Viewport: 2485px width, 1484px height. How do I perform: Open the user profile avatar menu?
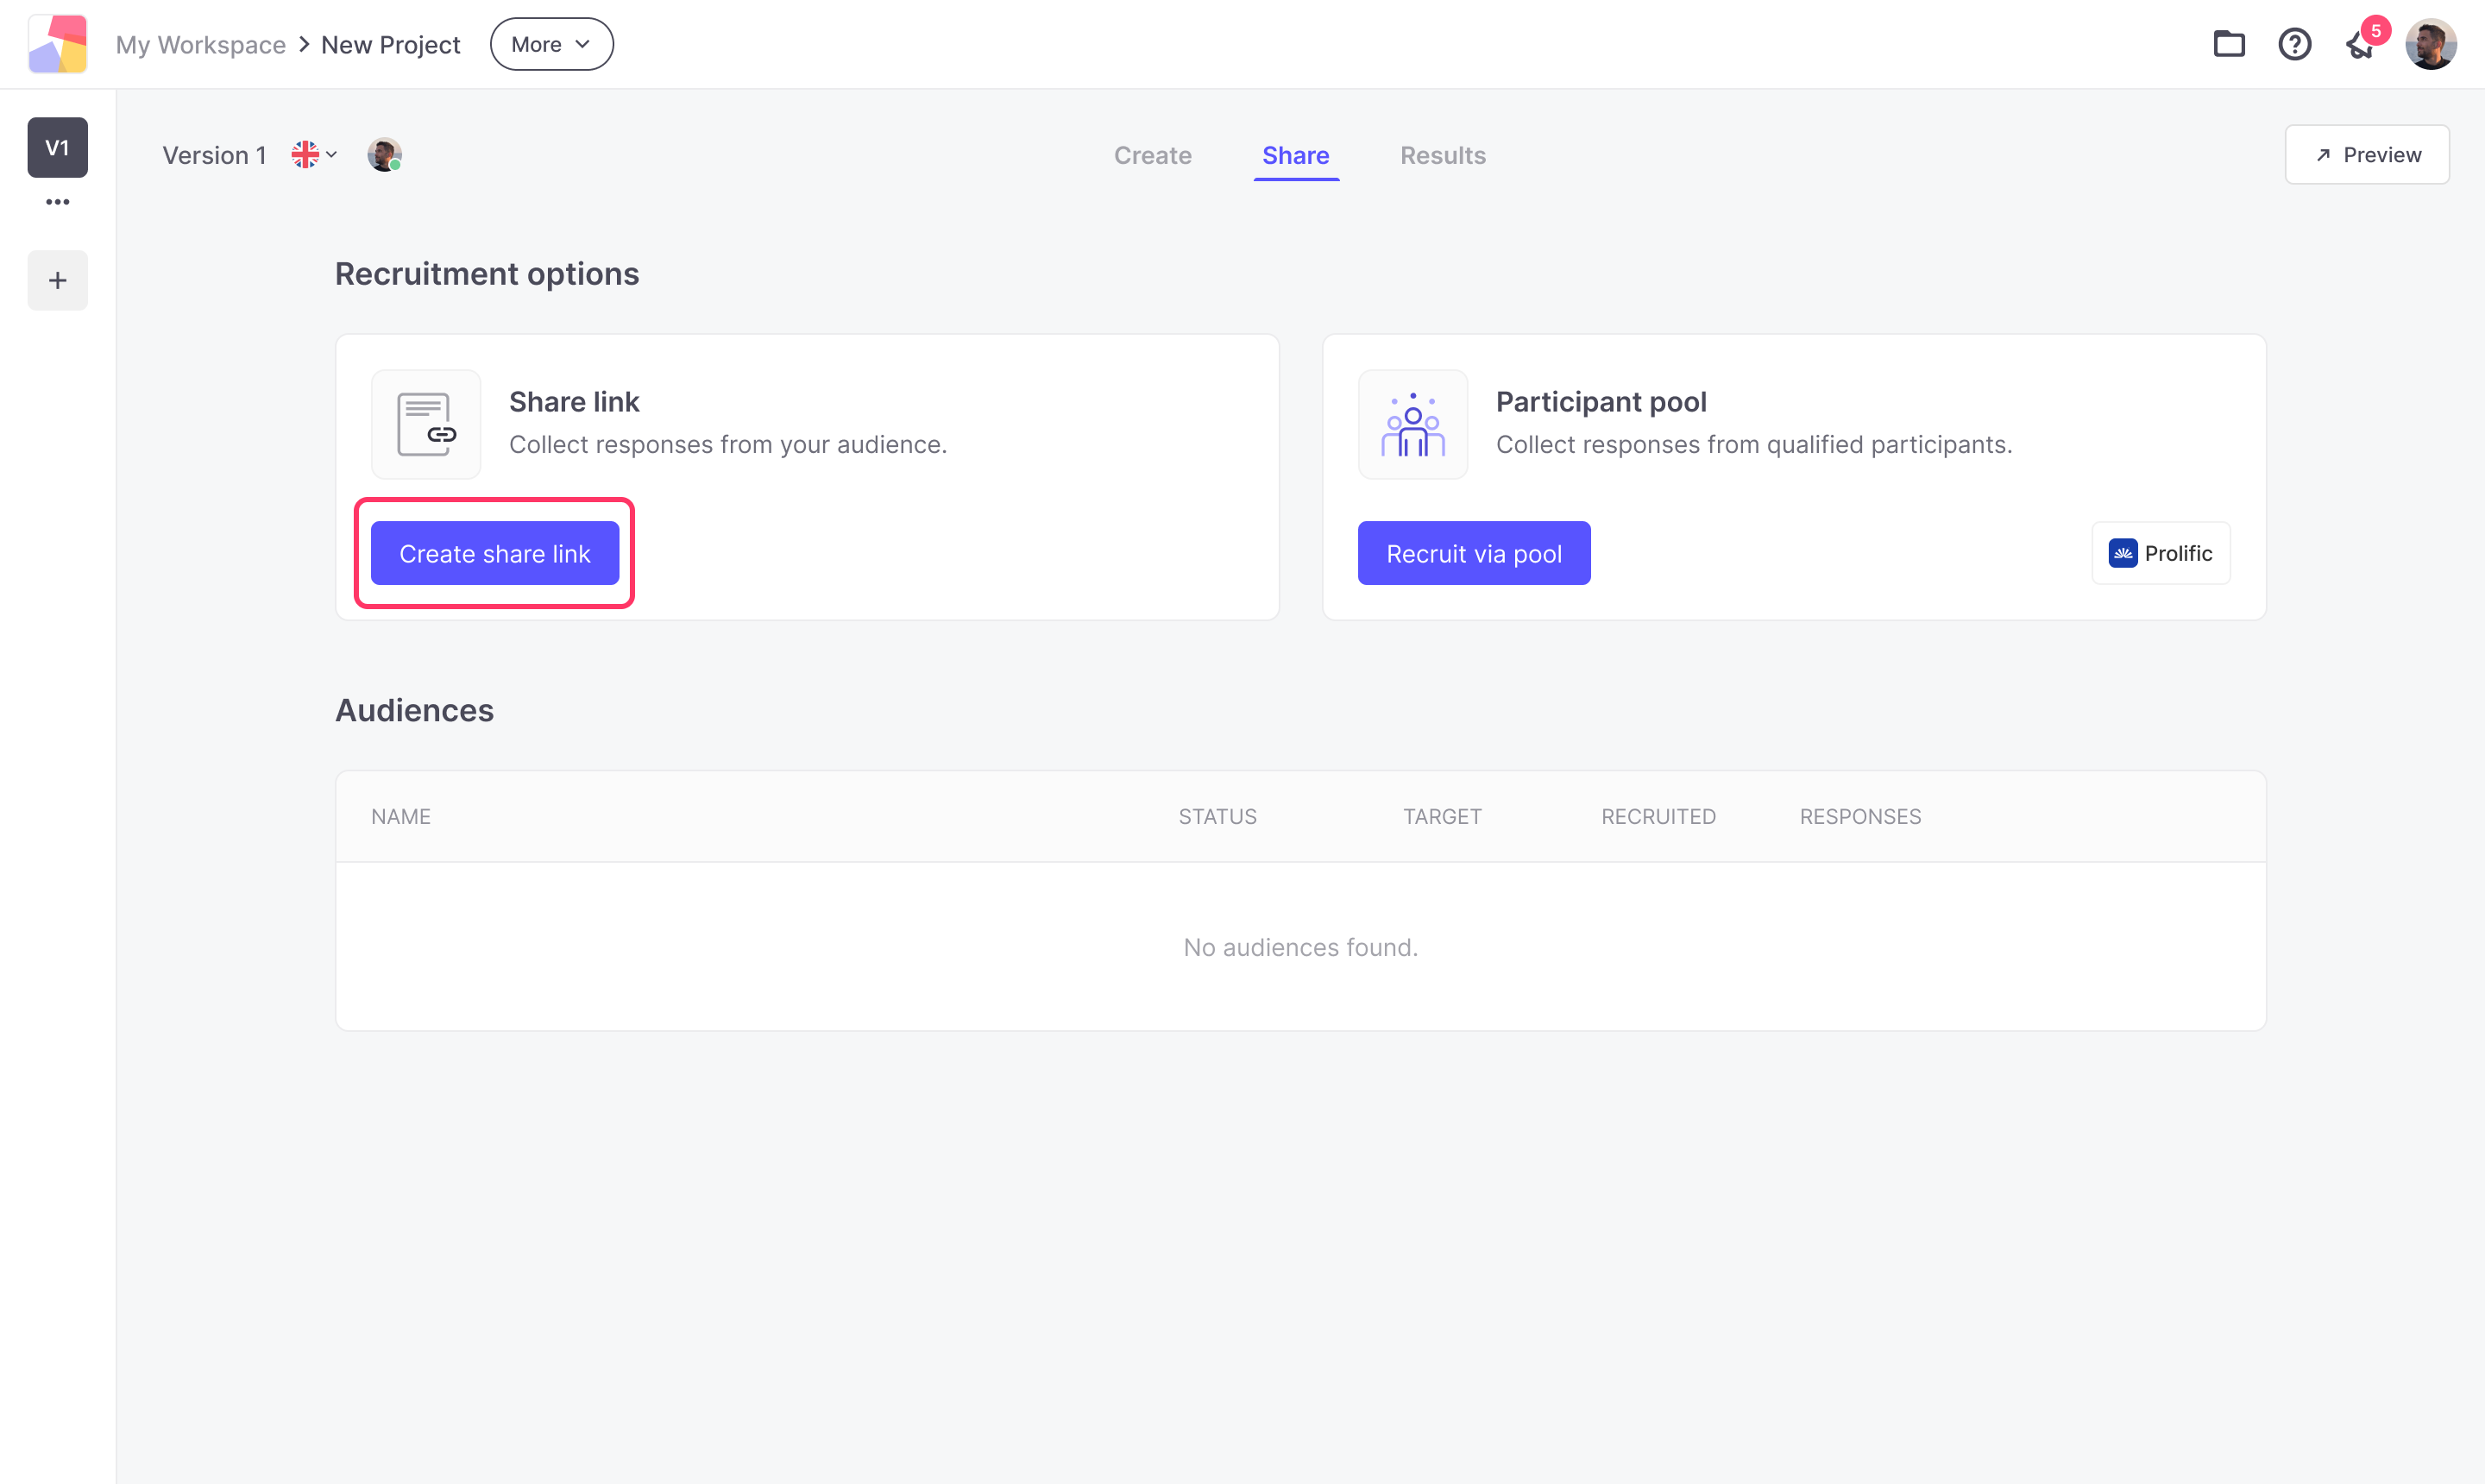[2430, 44]
